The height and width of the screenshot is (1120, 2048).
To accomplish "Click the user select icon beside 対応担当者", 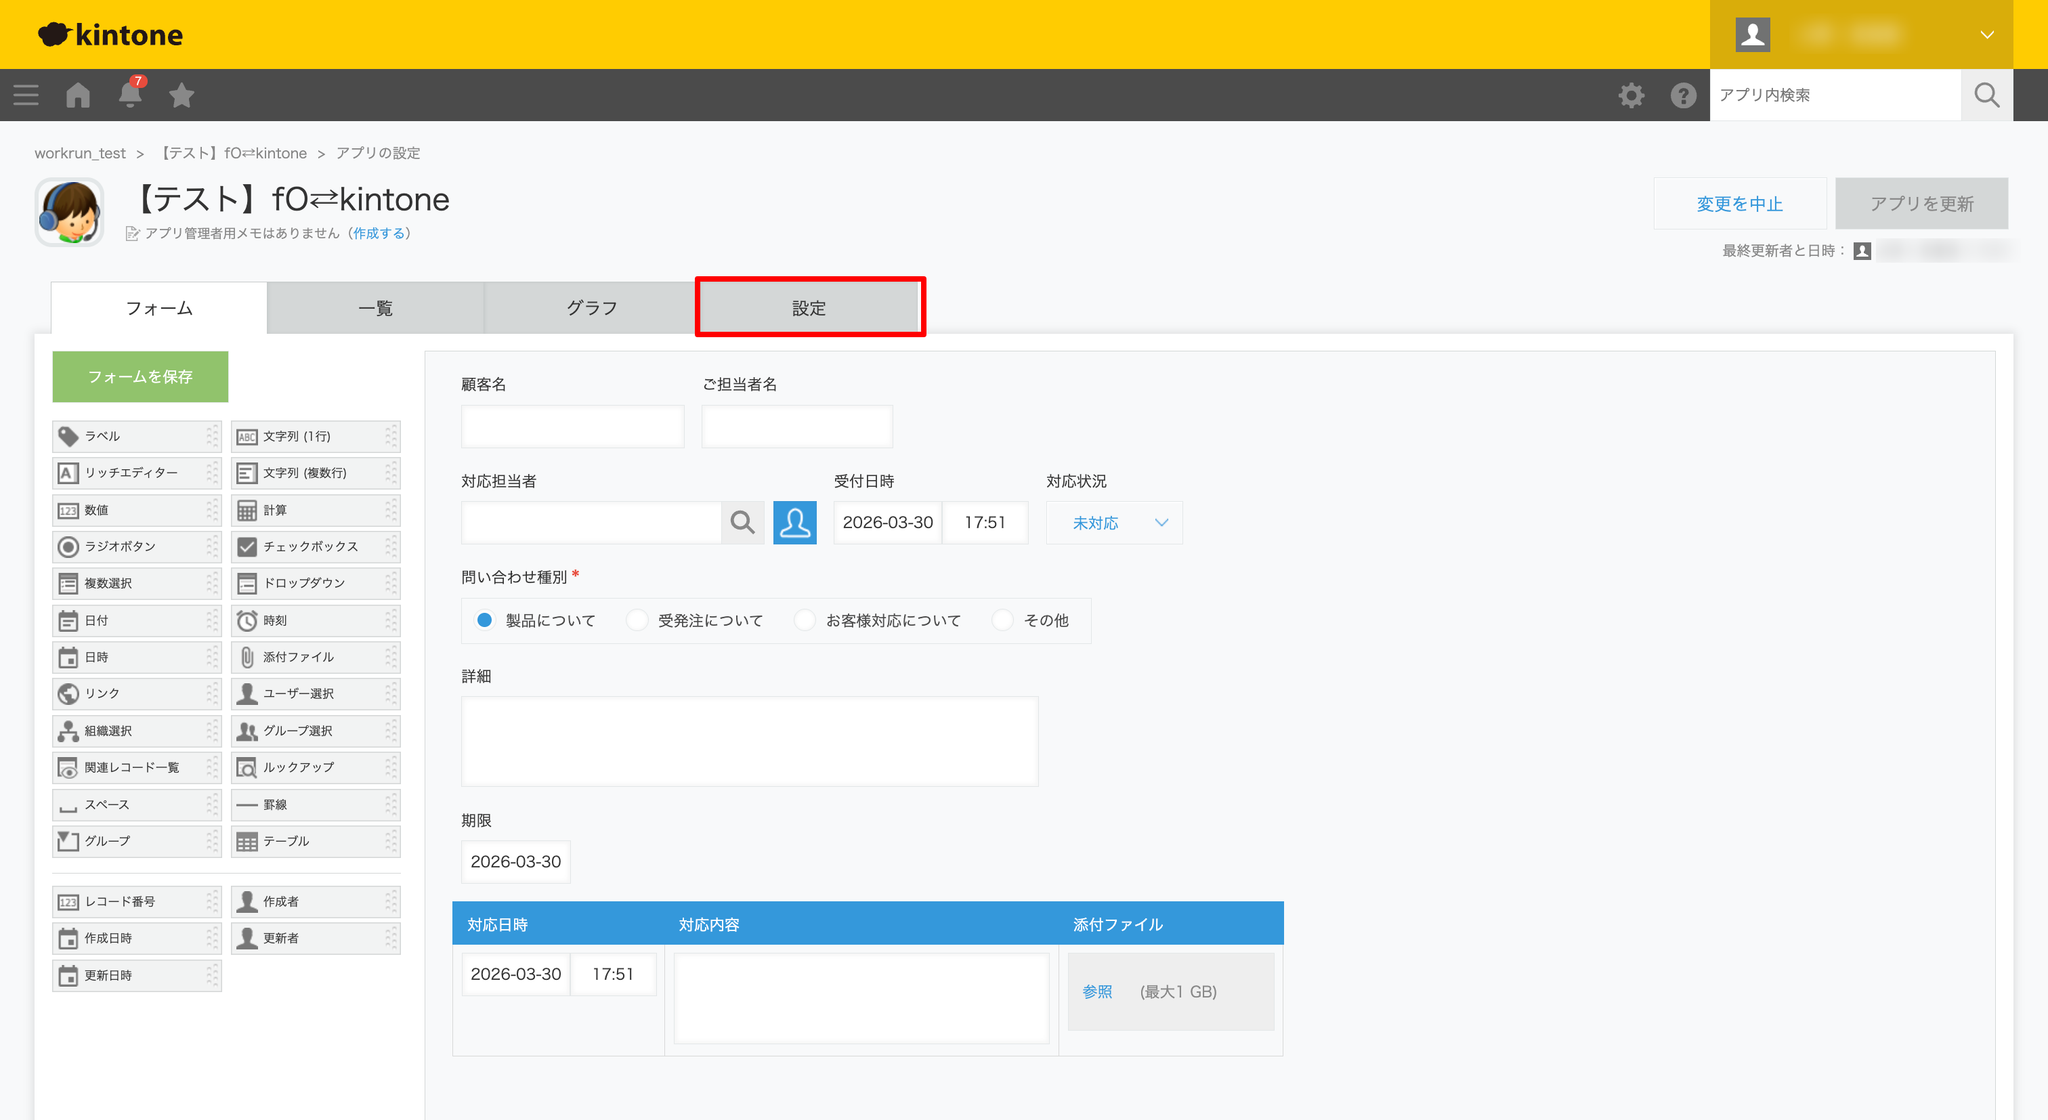I will [794, 523].
